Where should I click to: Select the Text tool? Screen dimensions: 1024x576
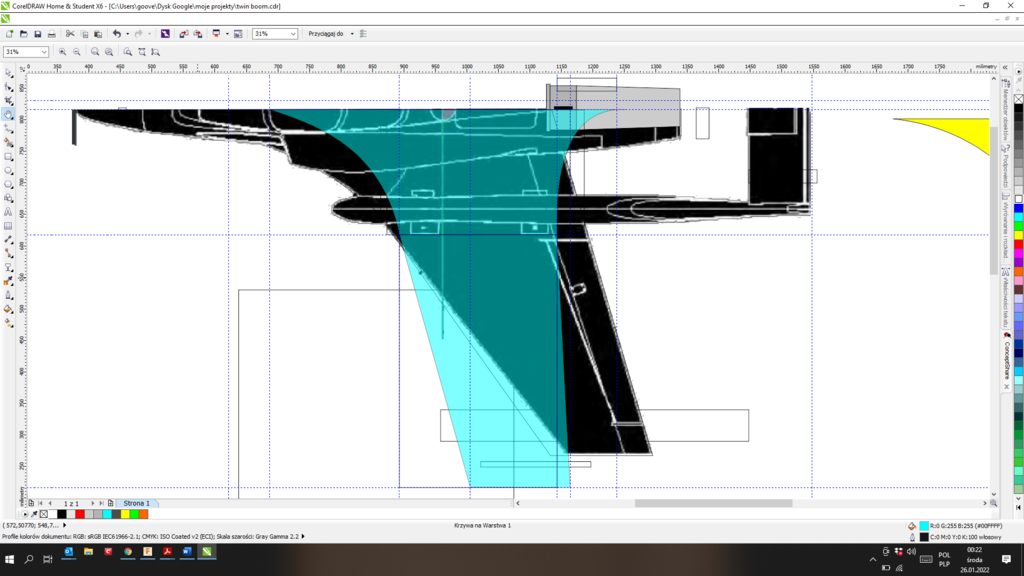[x=8, y=212]
